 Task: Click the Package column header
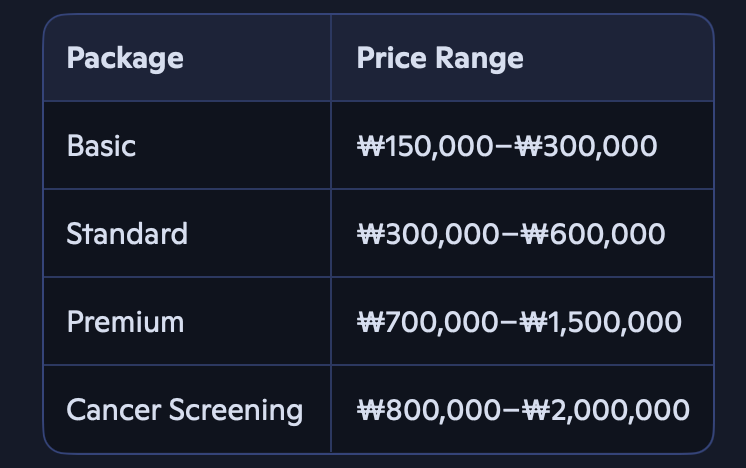click(187, 58)
